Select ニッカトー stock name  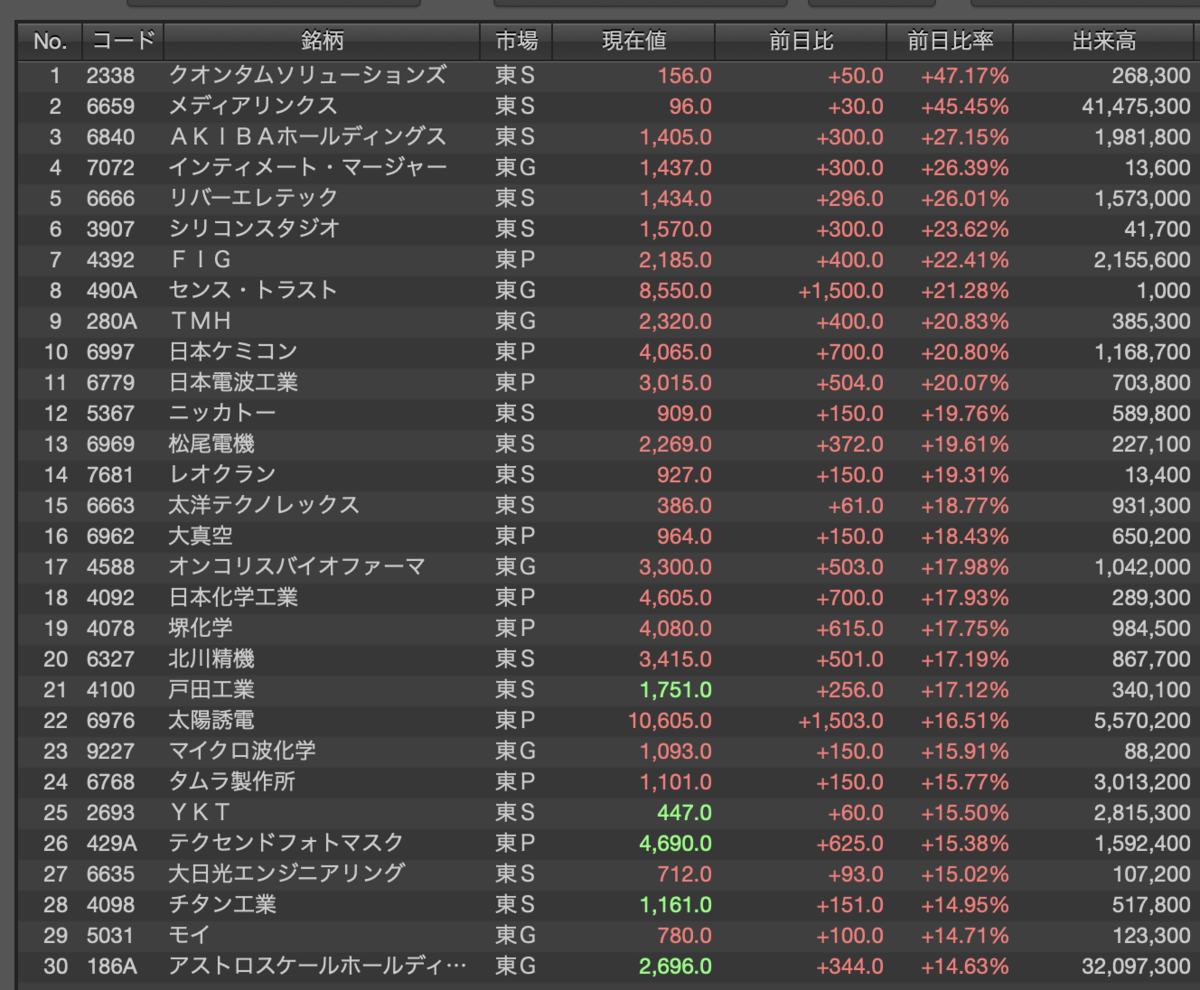click(x=222, y=413)
